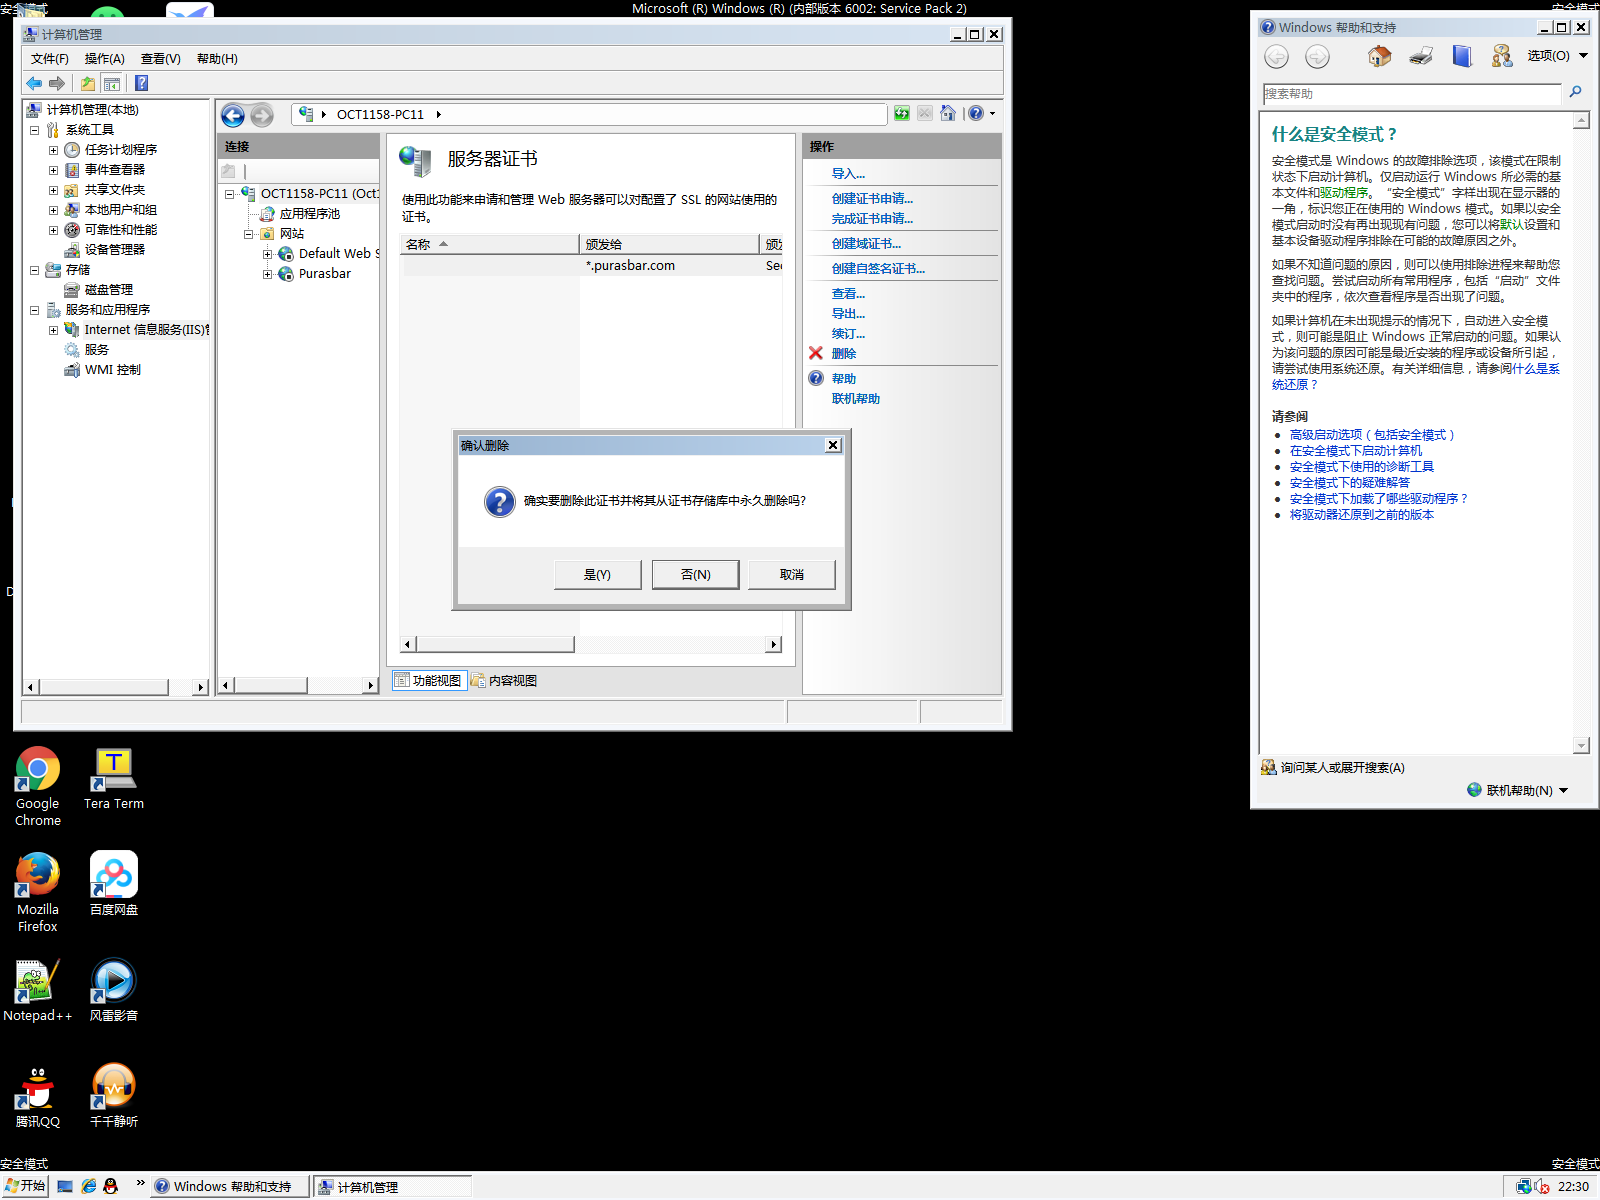Click the IIS back navigation arrow
Viewport: 1600px width, 1200px height.
(233, 116)
